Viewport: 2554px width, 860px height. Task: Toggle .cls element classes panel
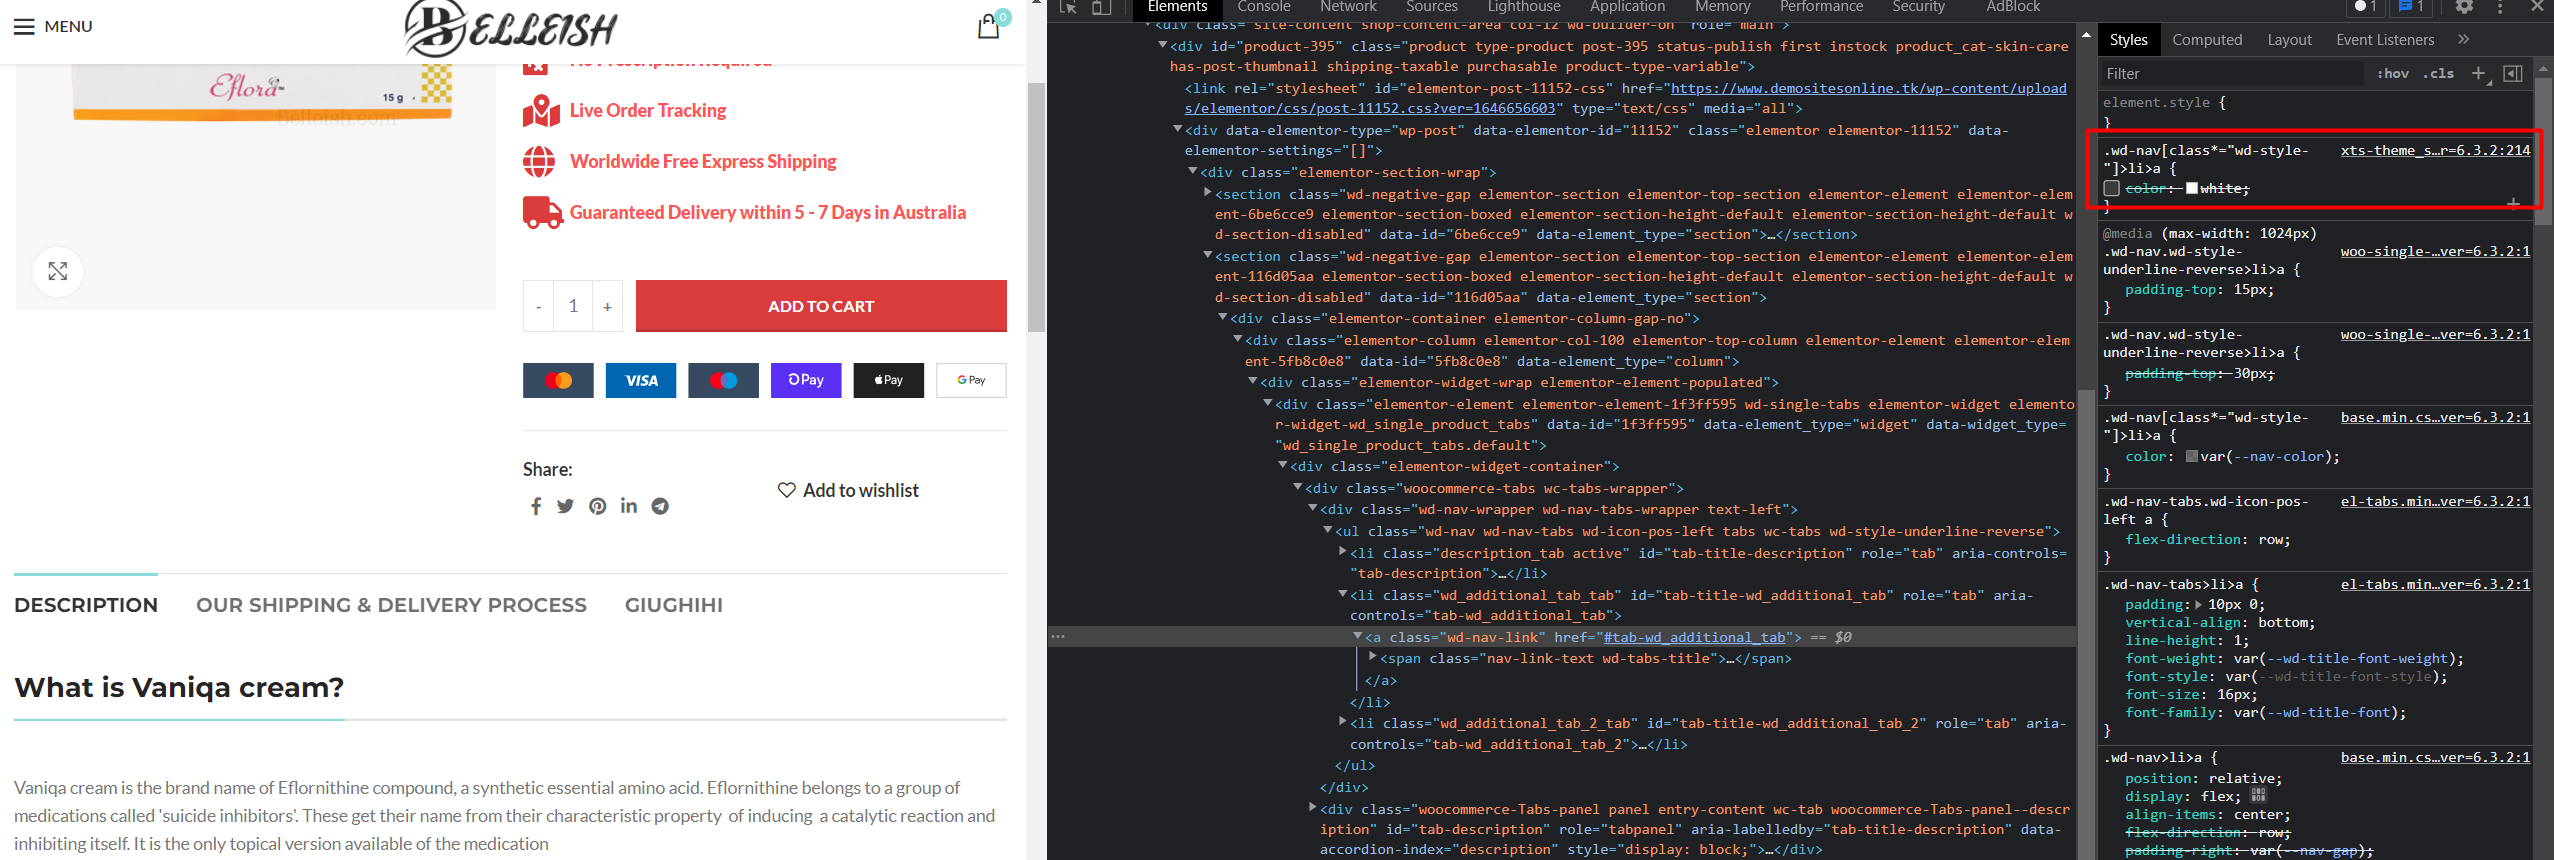click(x=2438, y=73)
